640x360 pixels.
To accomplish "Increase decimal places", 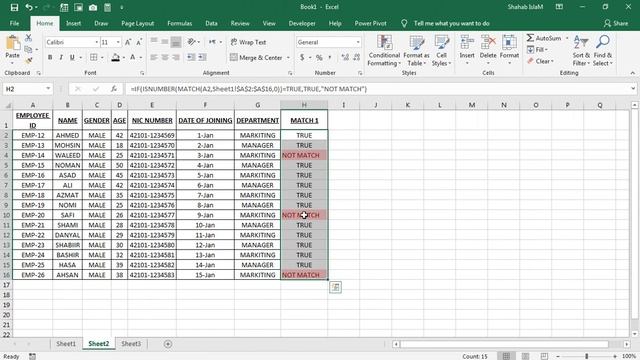I will click(x=345, y=58).
